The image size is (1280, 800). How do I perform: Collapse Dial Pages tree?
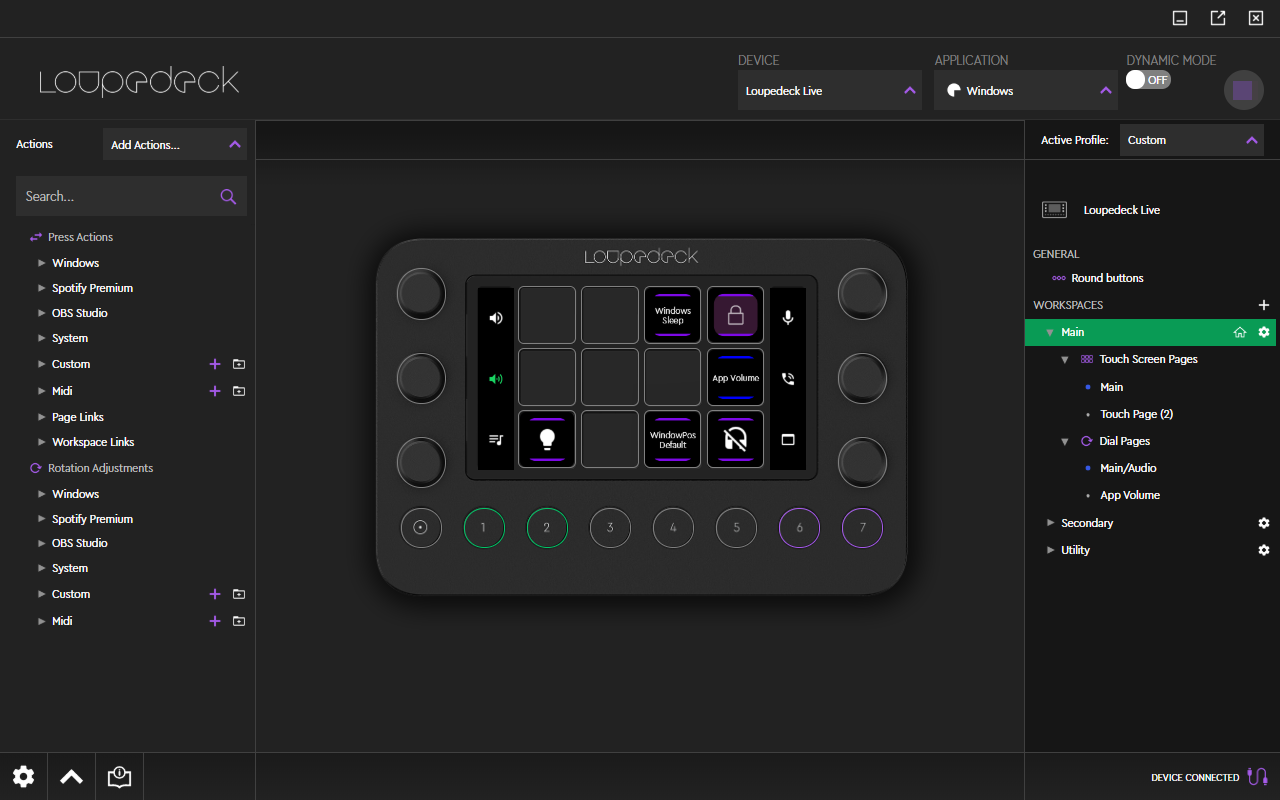(1065, 441)
